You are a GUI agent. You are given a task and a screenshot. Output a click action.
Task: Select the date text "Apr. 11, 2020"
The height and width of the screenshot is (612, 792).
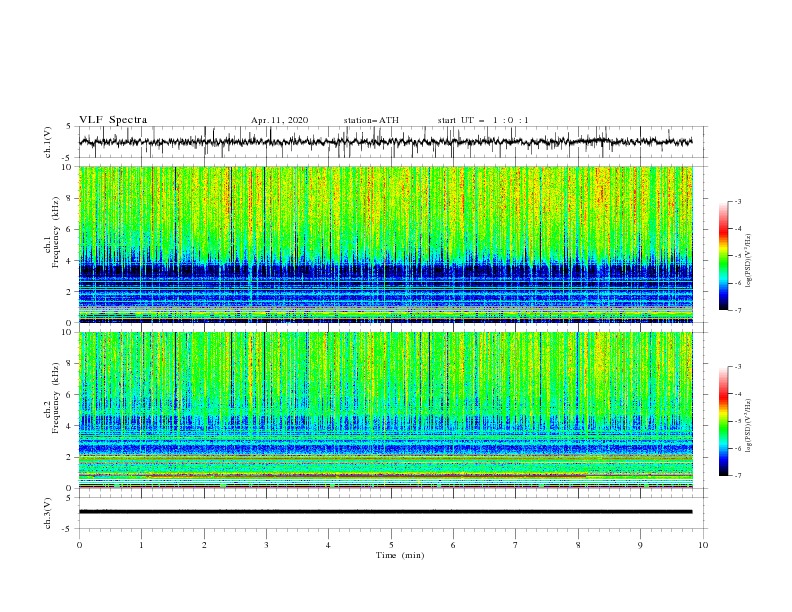pos(279,120)
